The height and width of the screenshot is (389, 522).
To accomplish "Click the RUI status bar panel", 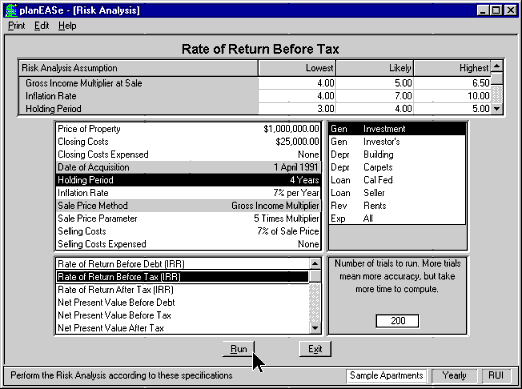I will coord(496,376).
